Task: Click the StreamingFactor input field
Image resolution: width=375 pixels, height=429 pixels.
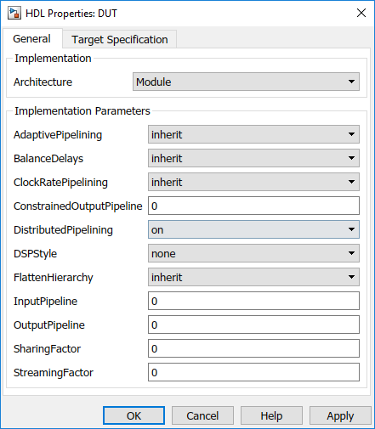Action: 254,372
